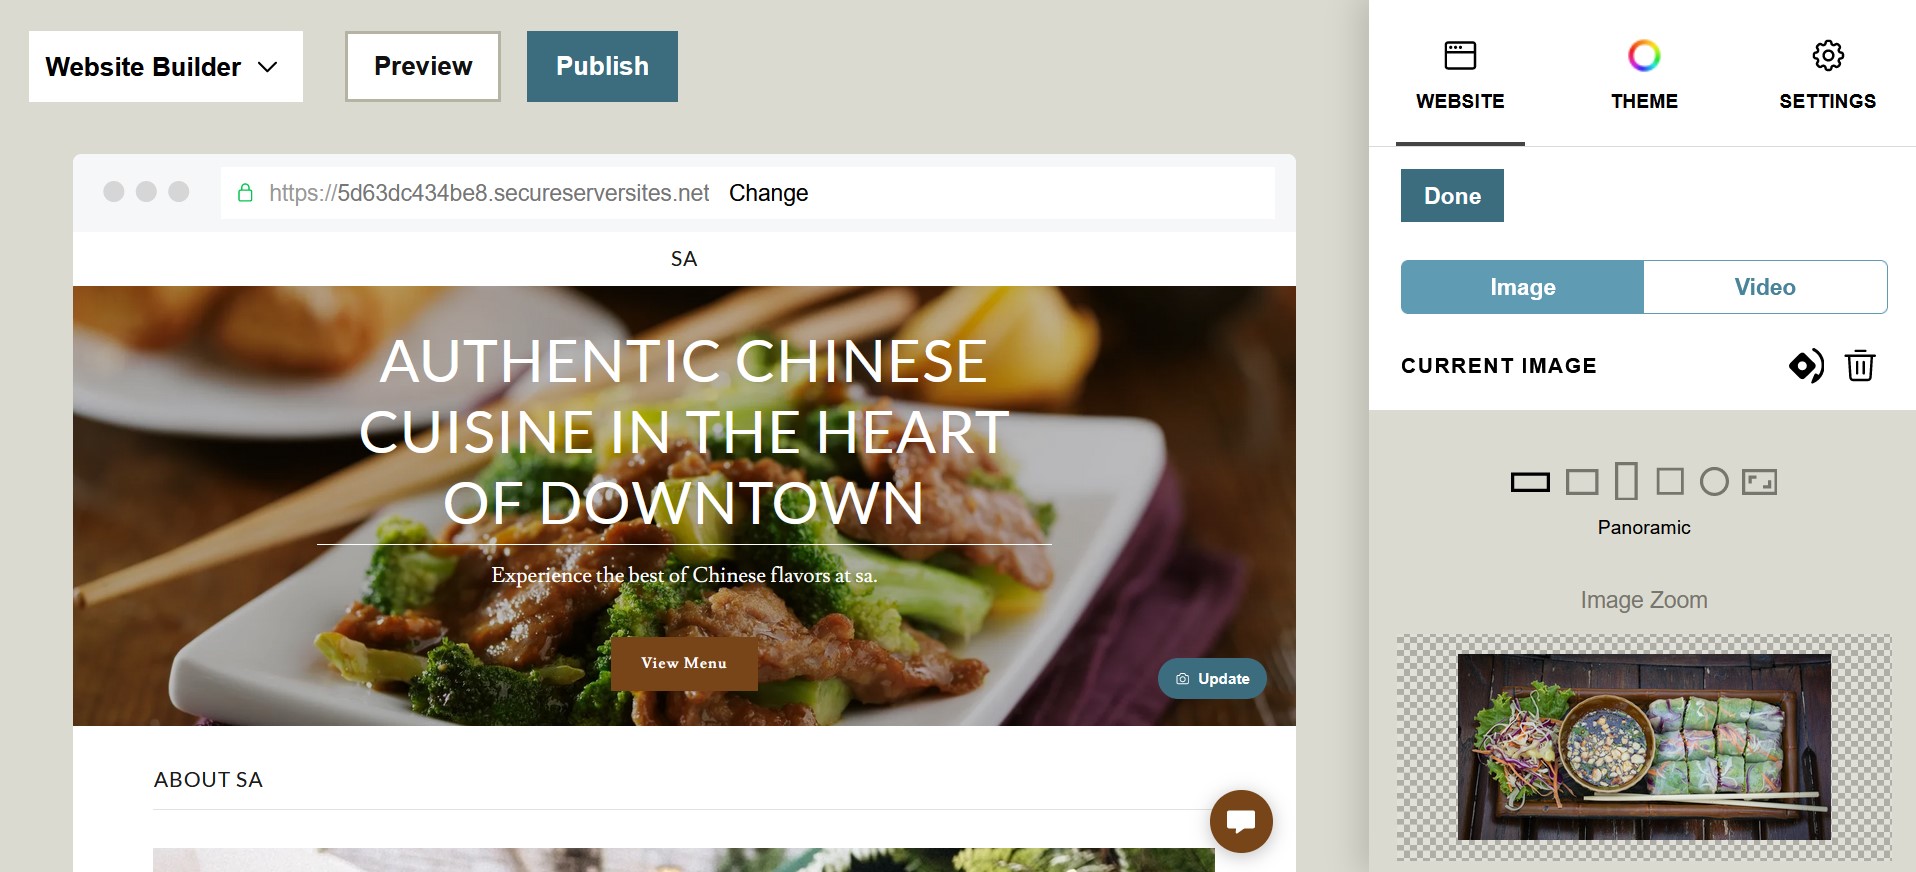This screenshot has width=1916, height=872.
Task: Open the image editor icon beside trash
Action: 1806,366
